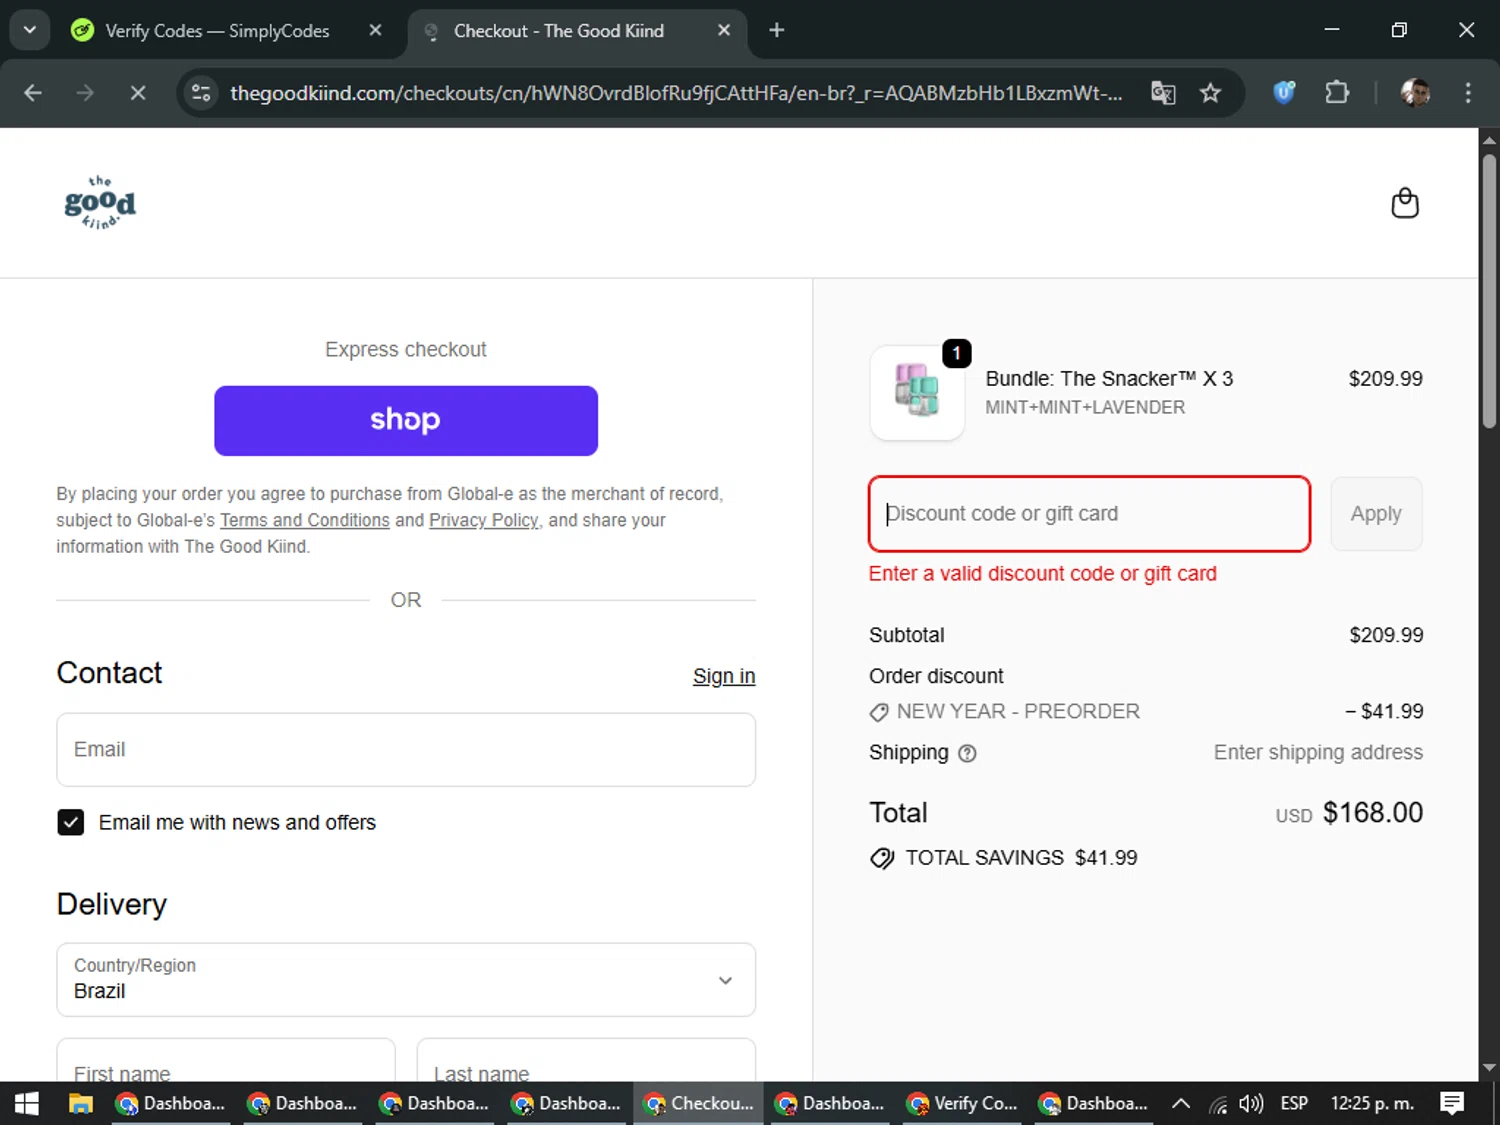
Task: Open the network Wi-Fi tray icon
Action: [1217, 1104]
